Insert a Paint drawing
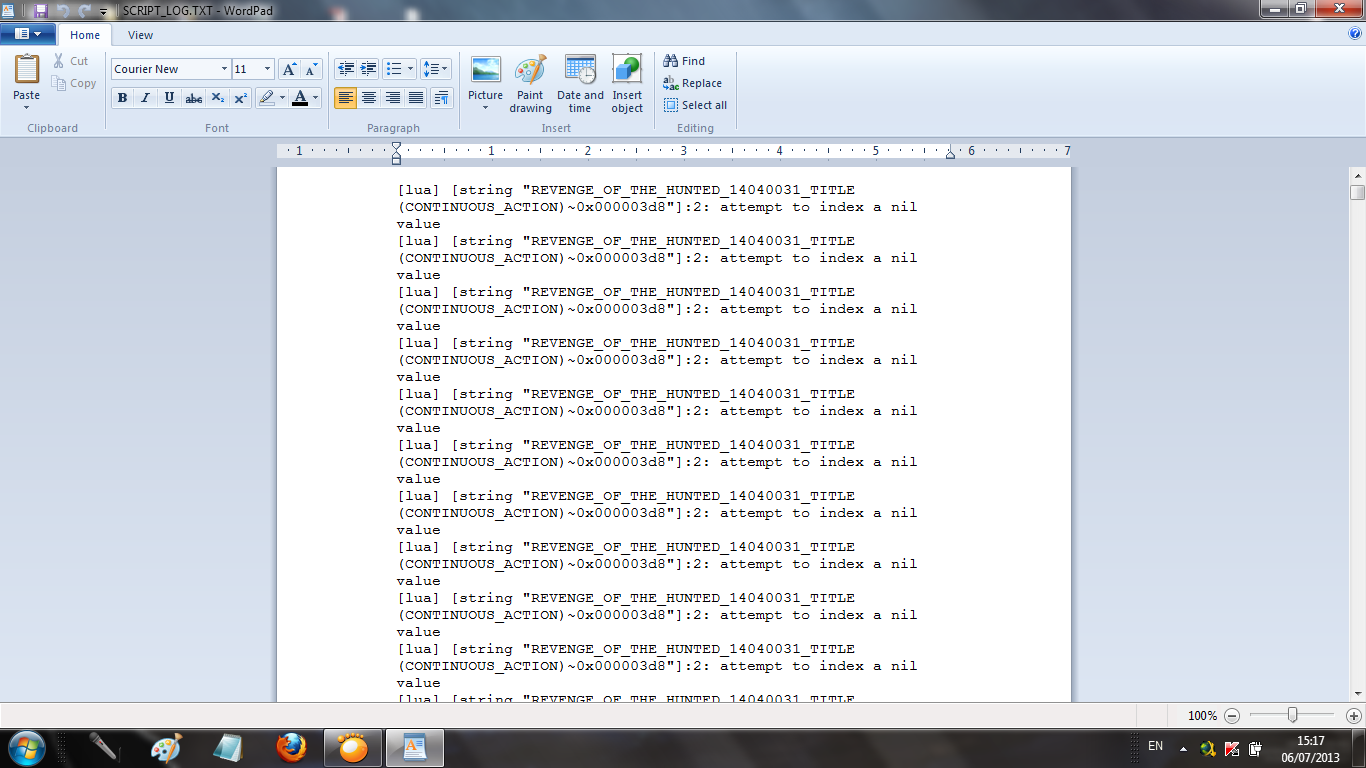Screen dimensions: 1366x768 (530, 72)
